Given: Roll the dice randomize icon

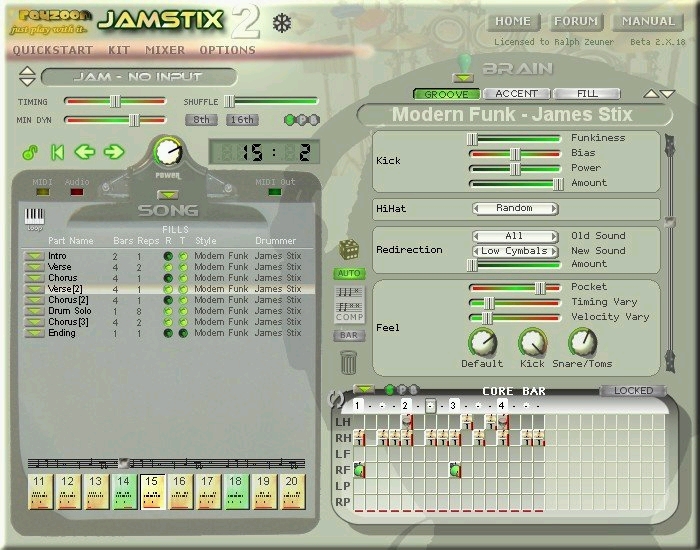Looking at the screenshot, I should [x=349, y=249].
